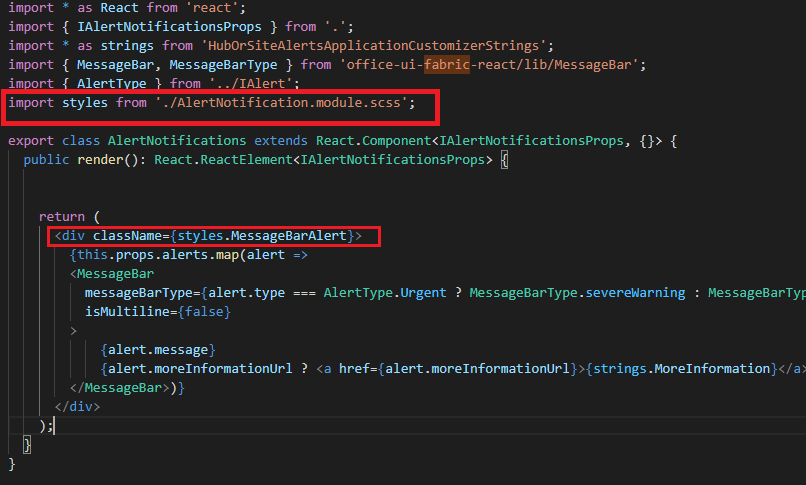Click closing </div> tag

click(77, 407)
